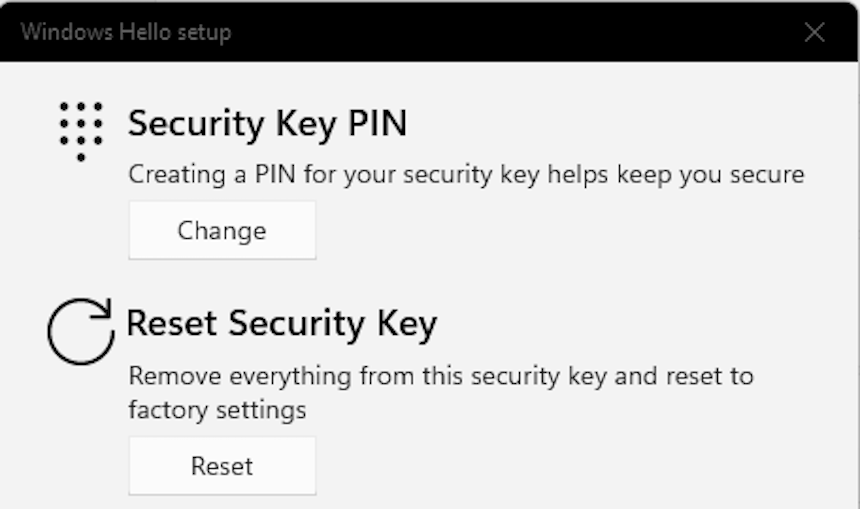The height and width of the screenshot is (509, 860).
Task: Click the PIN keypad dots icon
Action: (81, 130)
